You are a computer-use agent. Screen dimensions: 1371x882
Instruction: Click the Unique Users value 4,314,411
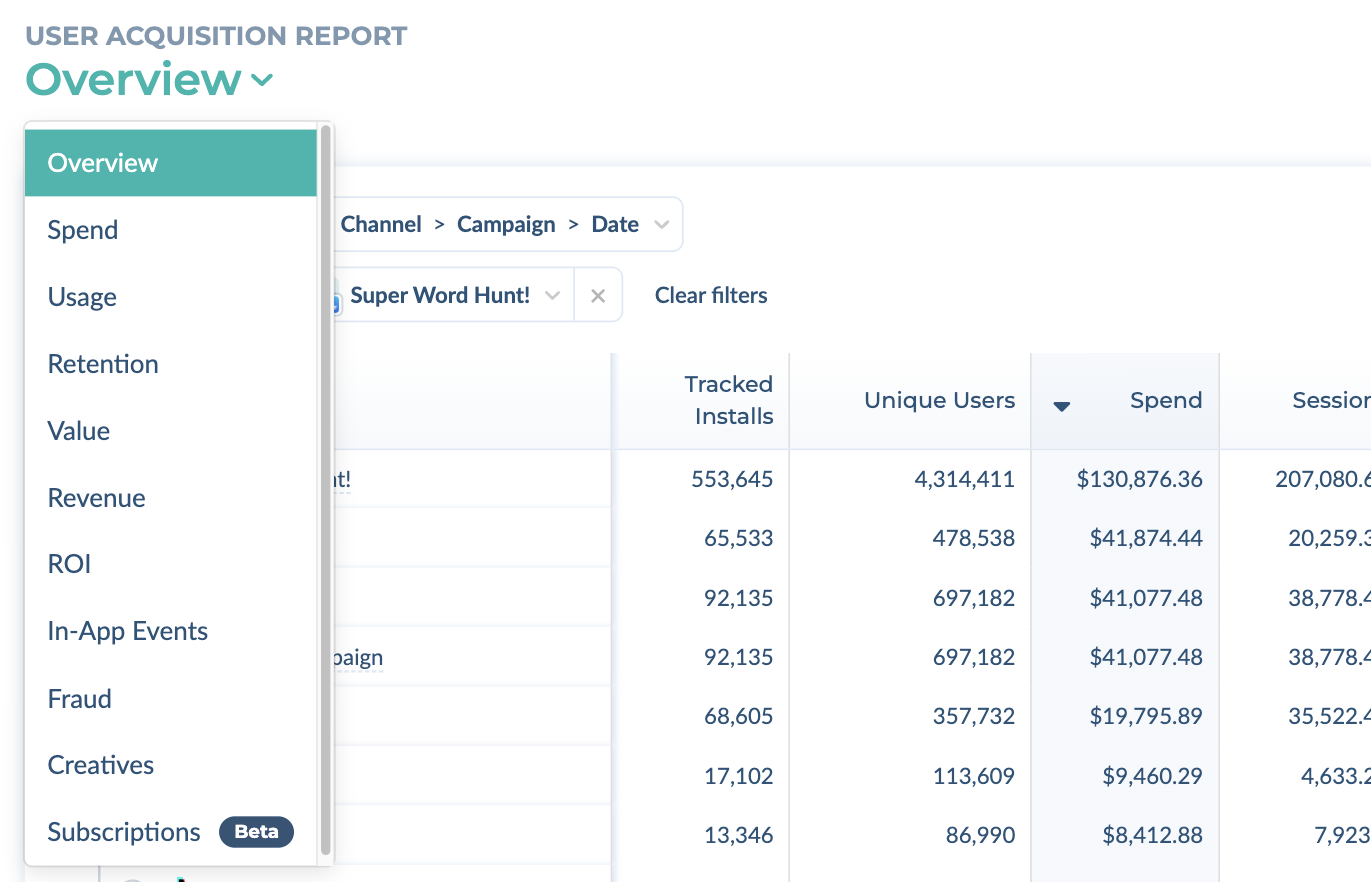click(964, 479)
